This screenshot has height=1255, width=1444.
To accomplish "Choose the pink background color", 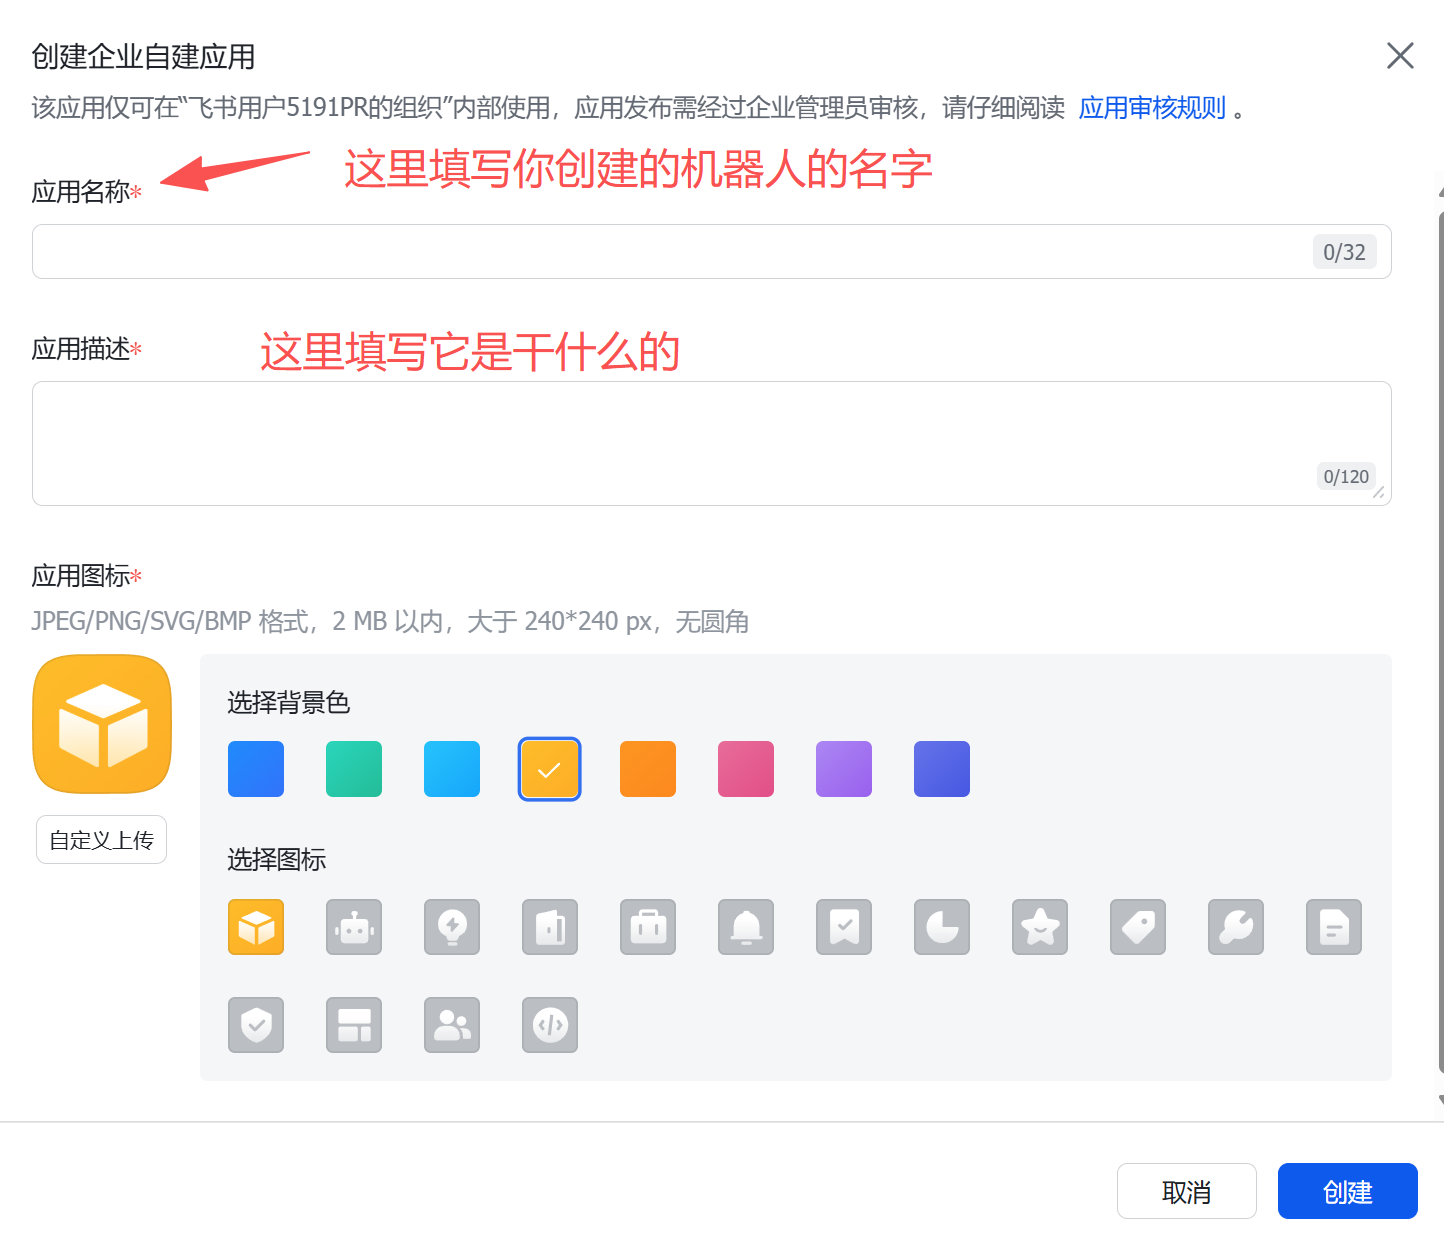I will click(x=745, y=768).
